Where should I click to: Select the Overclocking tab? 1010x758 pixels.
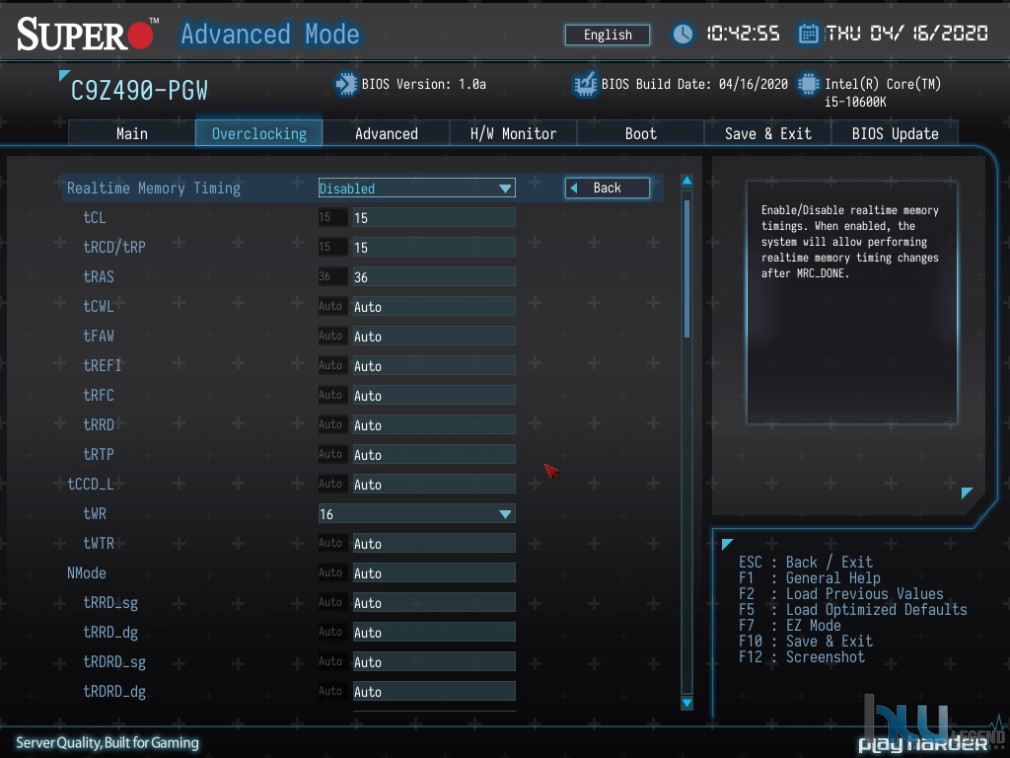click(259, 133)
